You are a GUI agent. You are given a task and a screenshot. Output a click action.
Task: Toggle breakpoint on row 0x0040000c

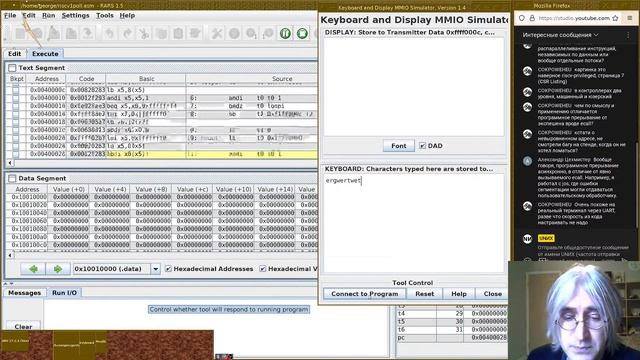point(16,90)
